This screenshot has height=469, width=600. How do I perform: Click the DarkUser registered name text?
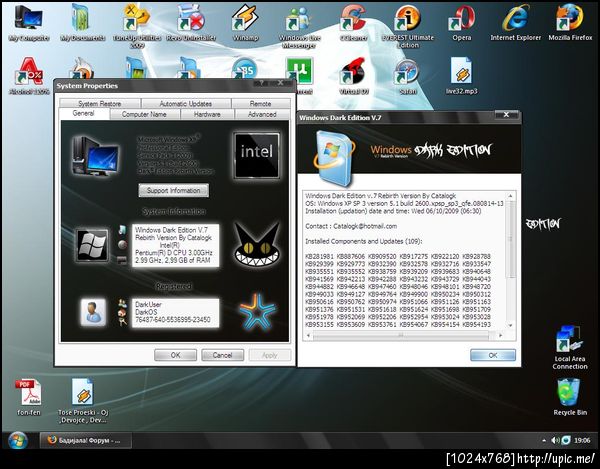(148, 305)
